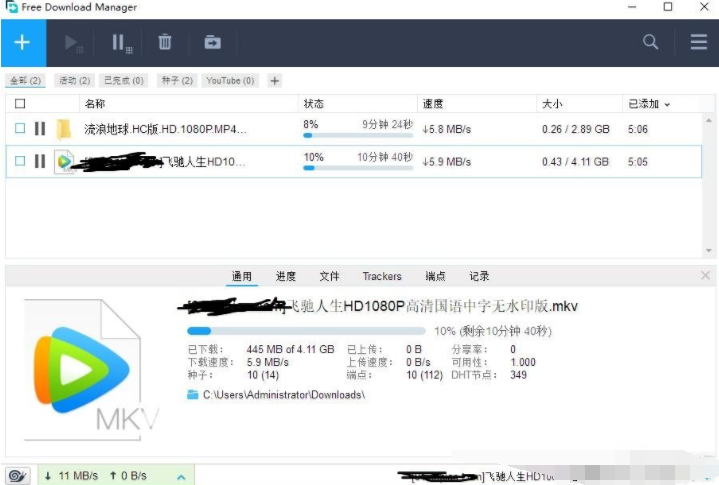Click the 0.43 / 4.11 GB size cell
The image size is (719, 485).
(575, 162)
